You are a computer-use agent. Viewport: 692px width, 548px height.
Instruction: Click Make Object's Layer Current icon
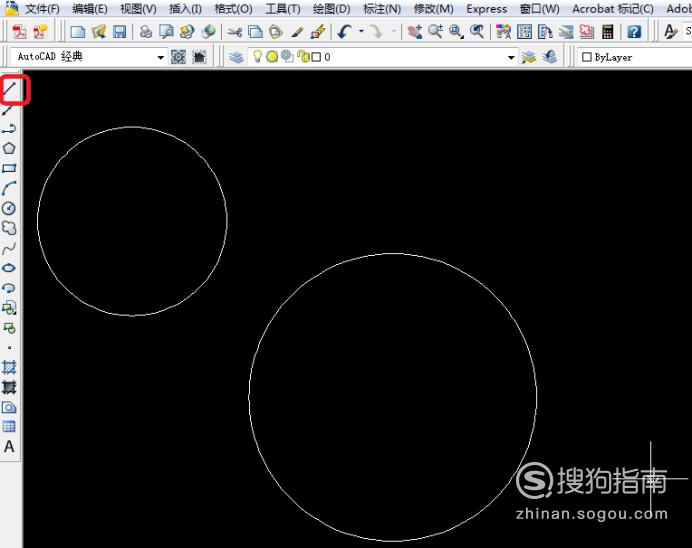click(528, 57)
